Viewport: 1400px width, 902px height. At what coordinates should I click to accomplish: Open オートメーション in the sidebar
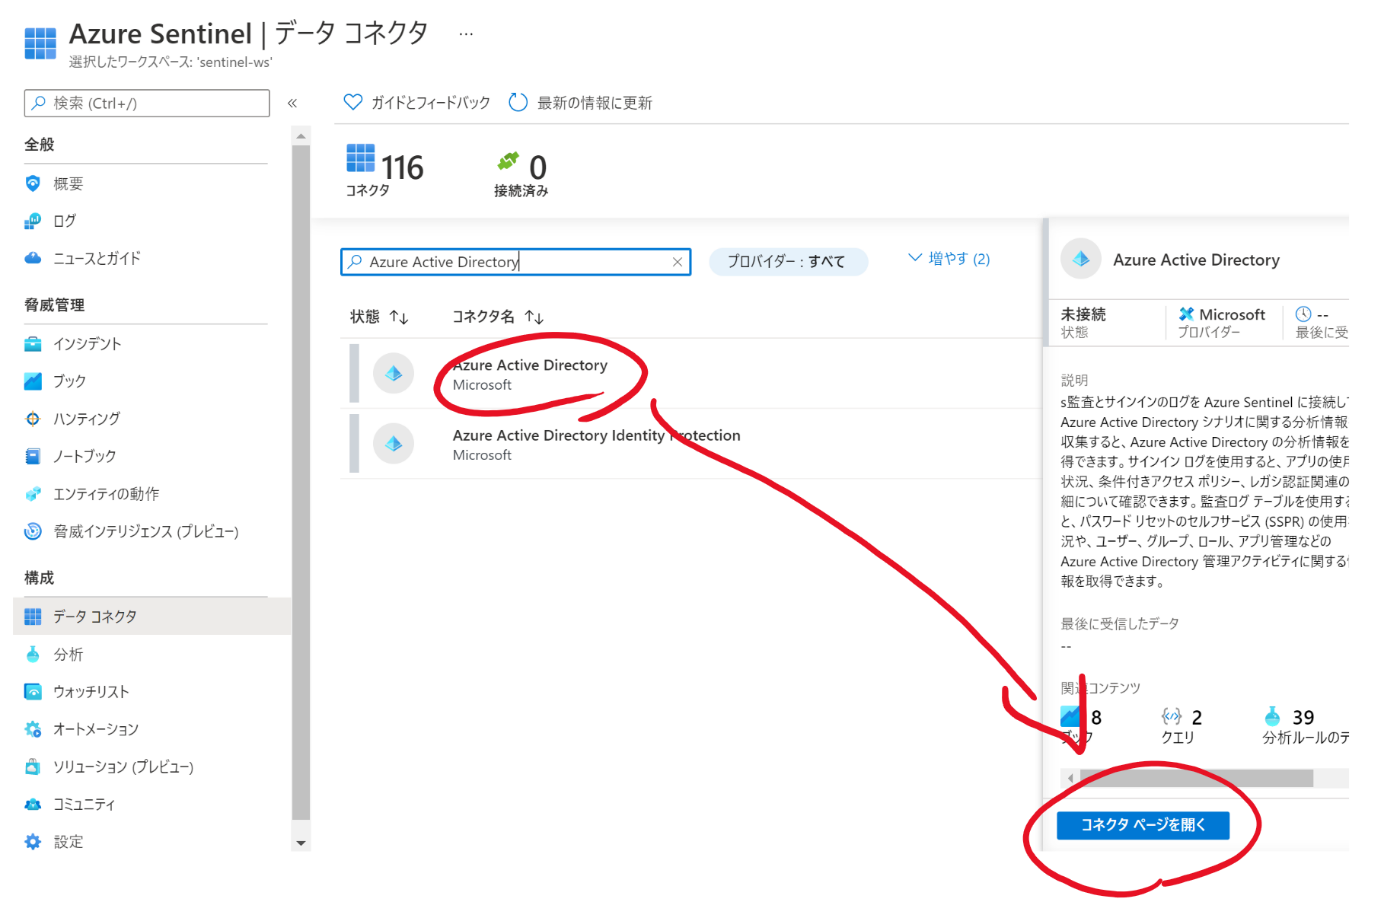click(96, 729)
